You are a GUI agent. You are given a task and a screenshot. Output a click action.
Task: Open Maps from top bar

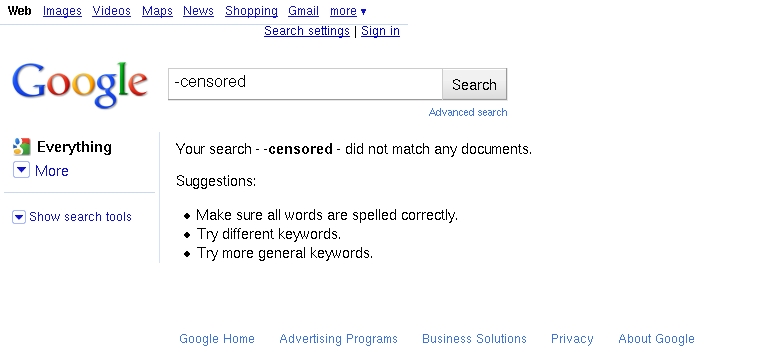(x=157, y=11)
